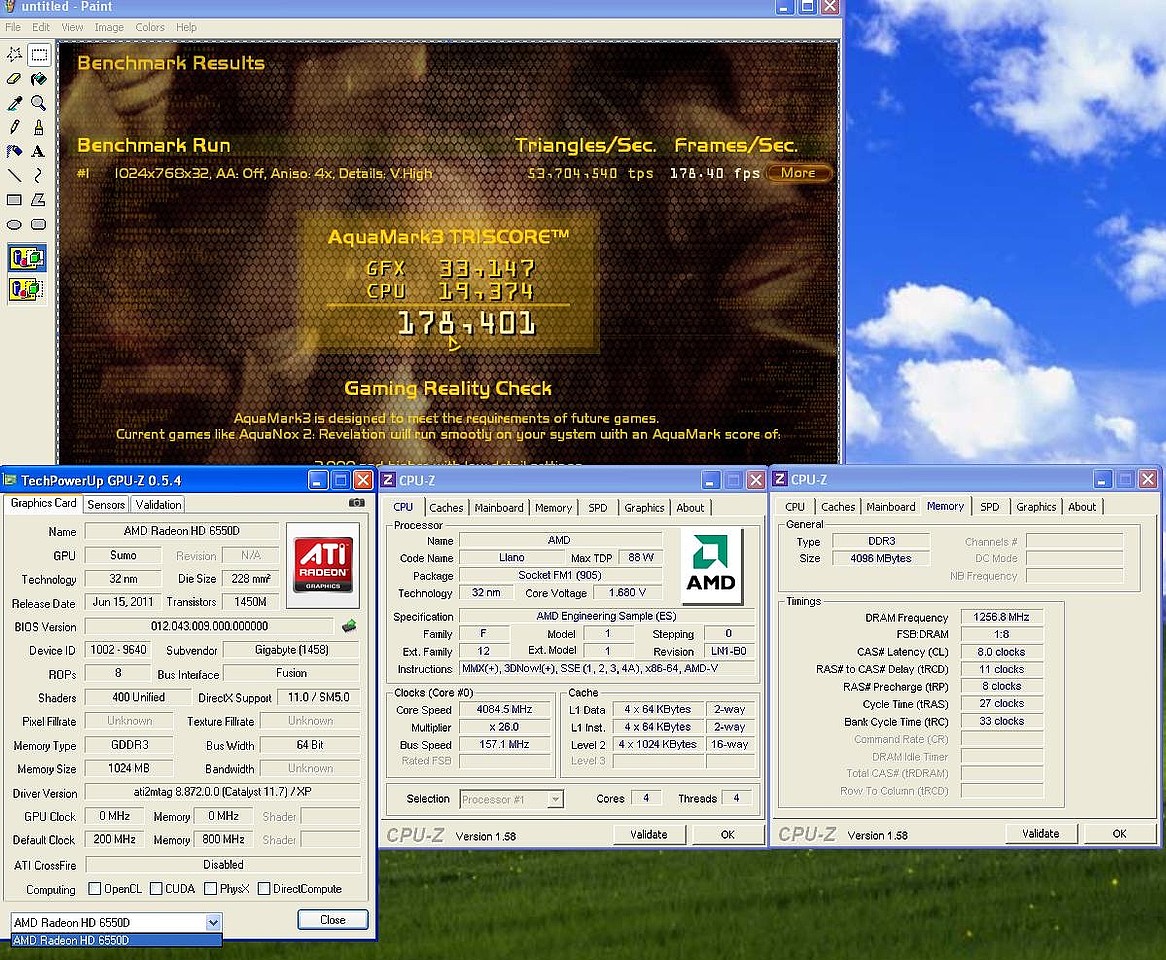Toggle the CUDA checkbox
The image size is (1166, 960).
tap(155, 889)
